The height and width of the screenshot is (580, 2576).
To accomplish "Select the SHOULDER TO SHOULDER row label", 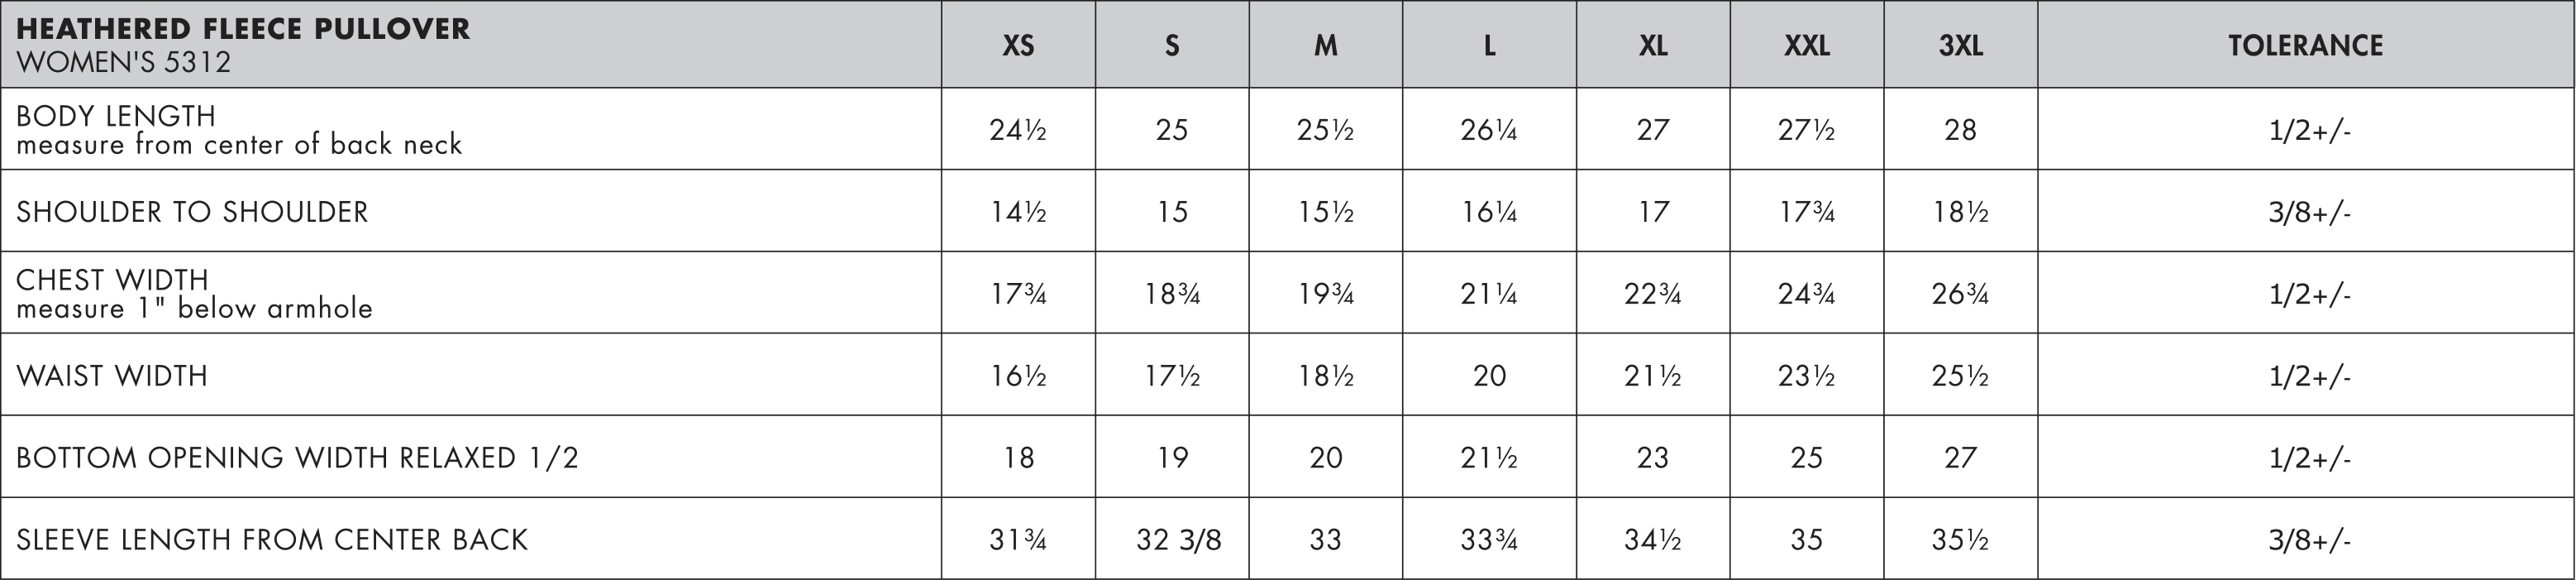I will click(x=192, y=212).
